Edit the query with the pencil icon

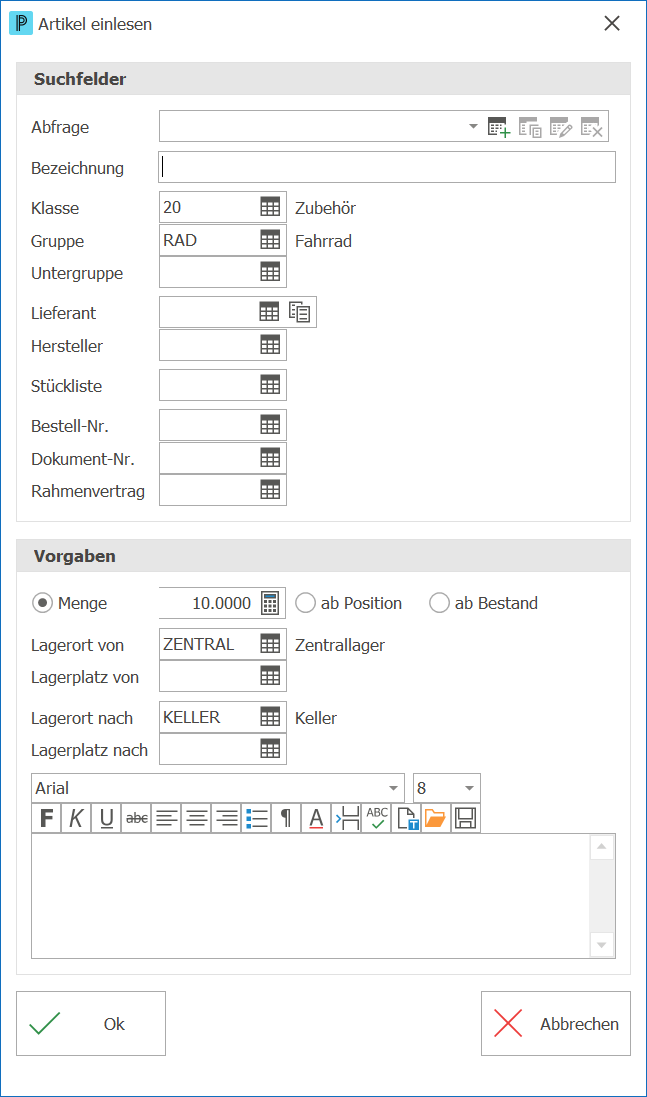coord(561,127)
